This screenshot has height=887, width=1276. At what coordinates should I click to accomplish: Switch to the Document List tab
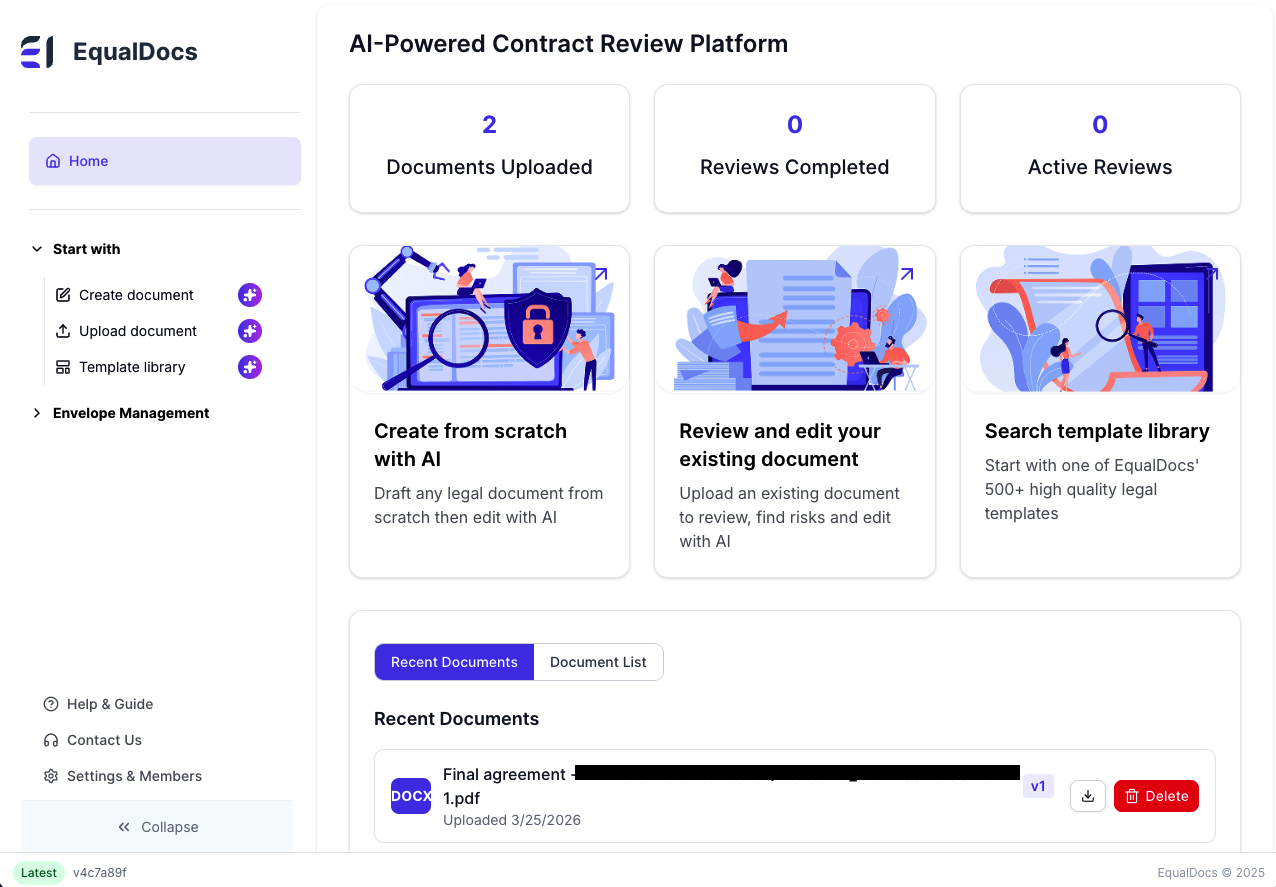[598, 662]
